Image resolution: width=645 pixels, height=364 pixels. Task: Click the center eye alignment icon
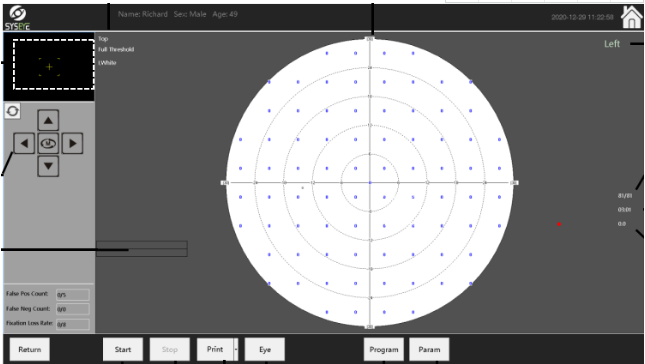pos(48,144)
